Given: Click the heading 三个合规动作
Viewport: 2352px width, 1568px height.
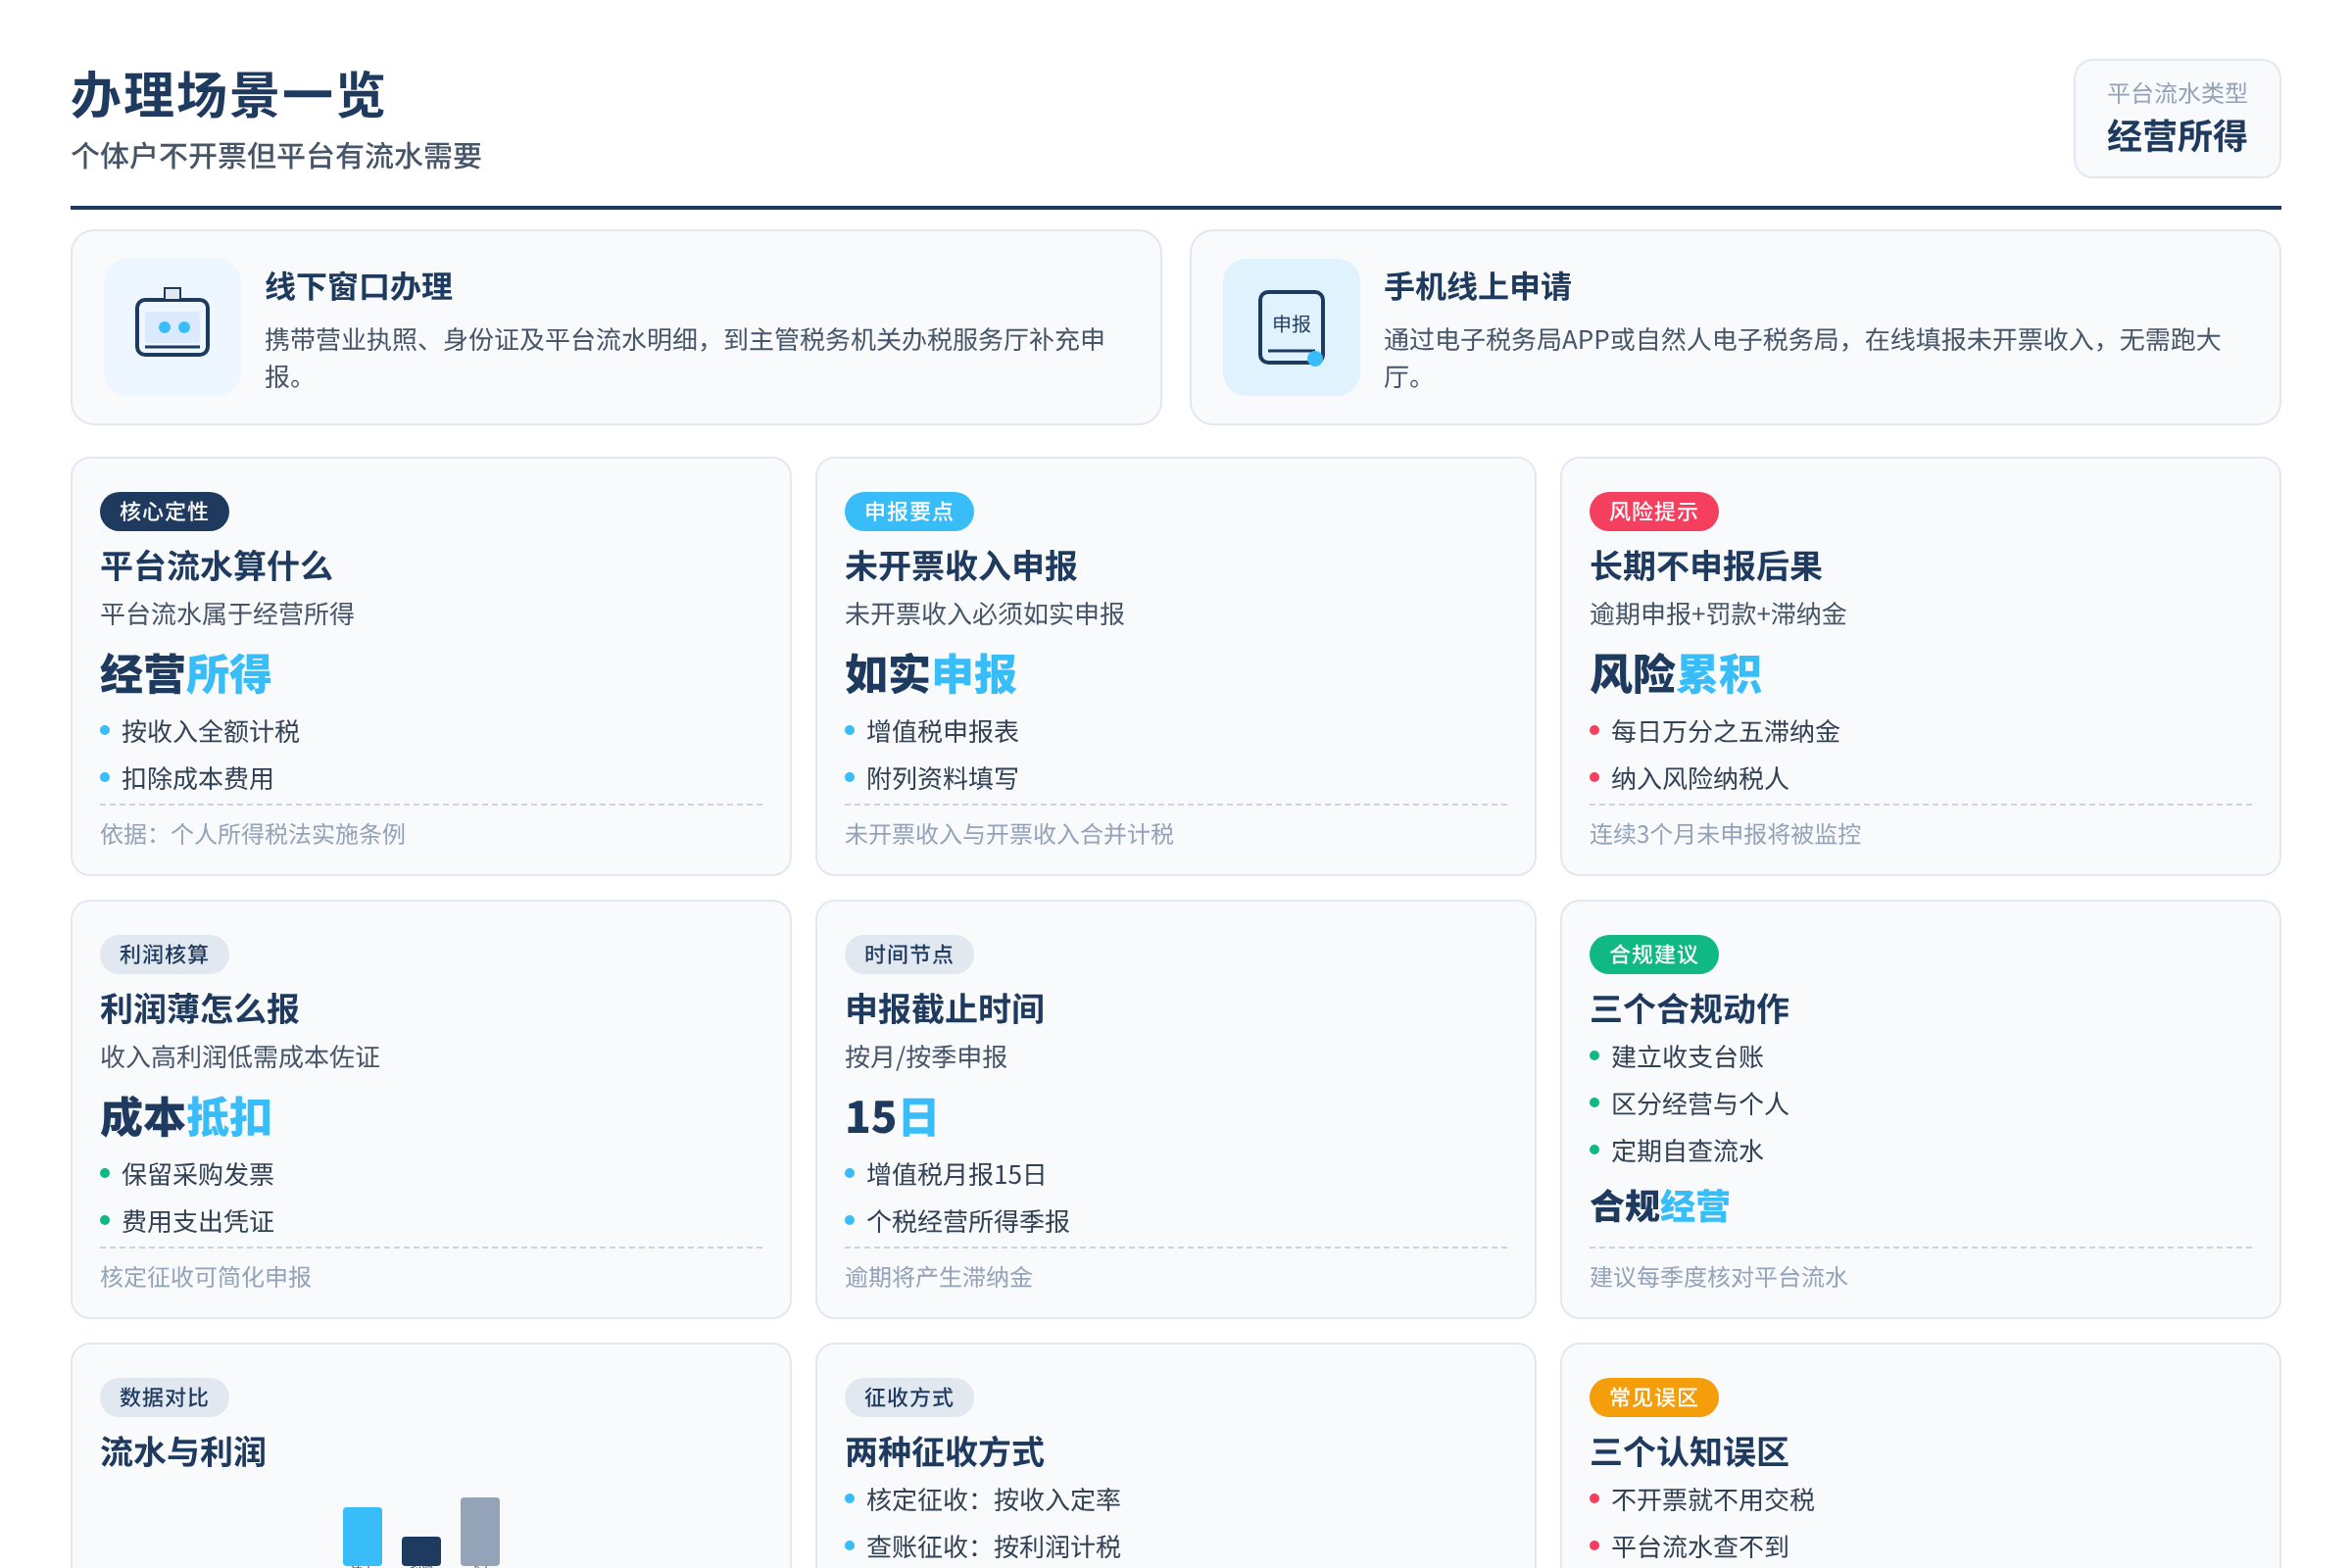Looking at the screenshot, I should (1690, 1010).
